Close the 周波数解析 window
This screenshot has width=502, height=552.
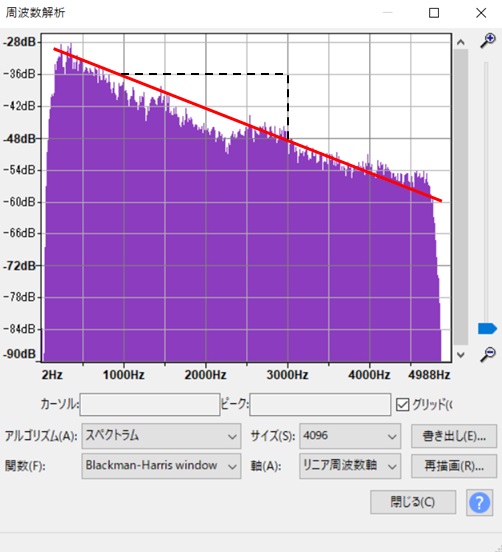pyautogui.click(x=481, y=13)
